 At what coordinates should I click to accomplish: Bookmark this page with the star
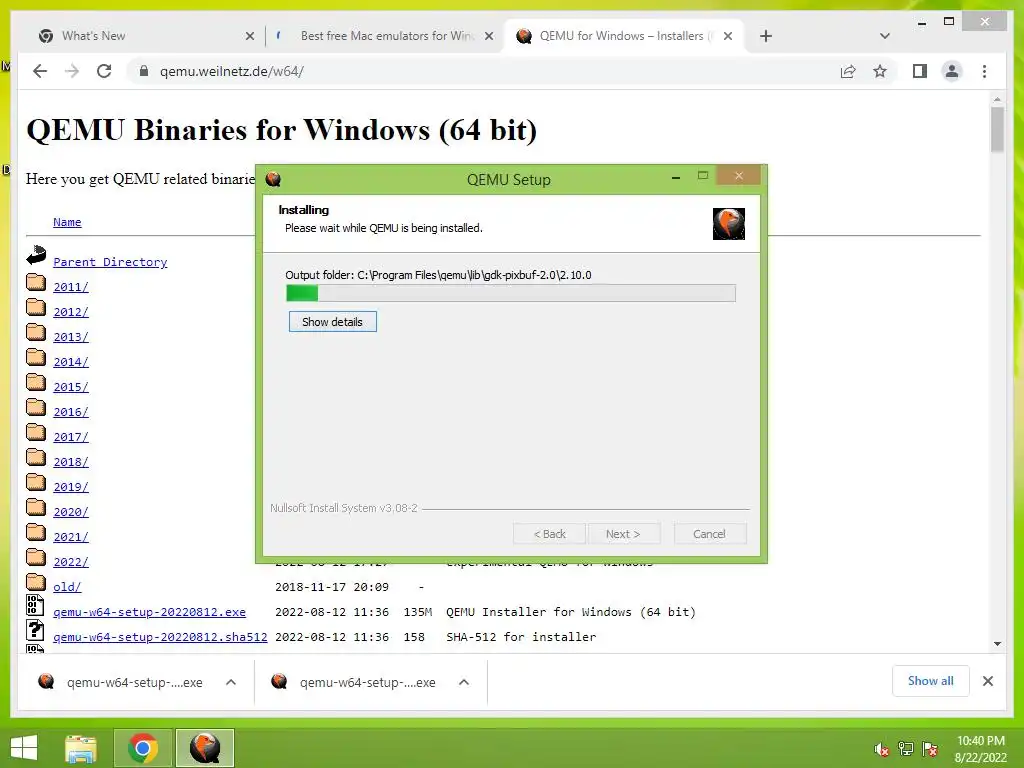click(880, 71)
